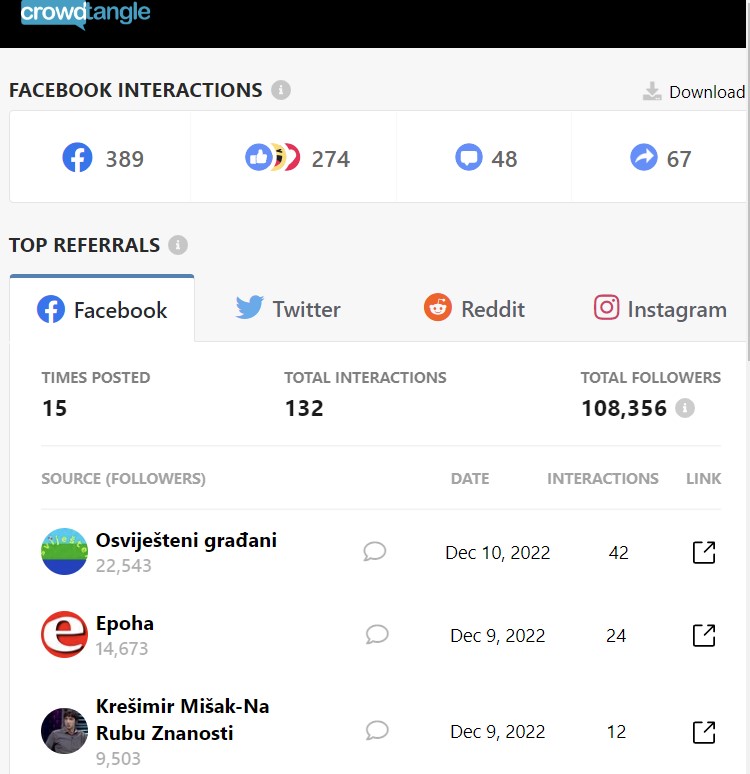Open info icon next to Top Referrals
Screen dimensions: 750x774
pyautogui.click(x=178, y=245)
